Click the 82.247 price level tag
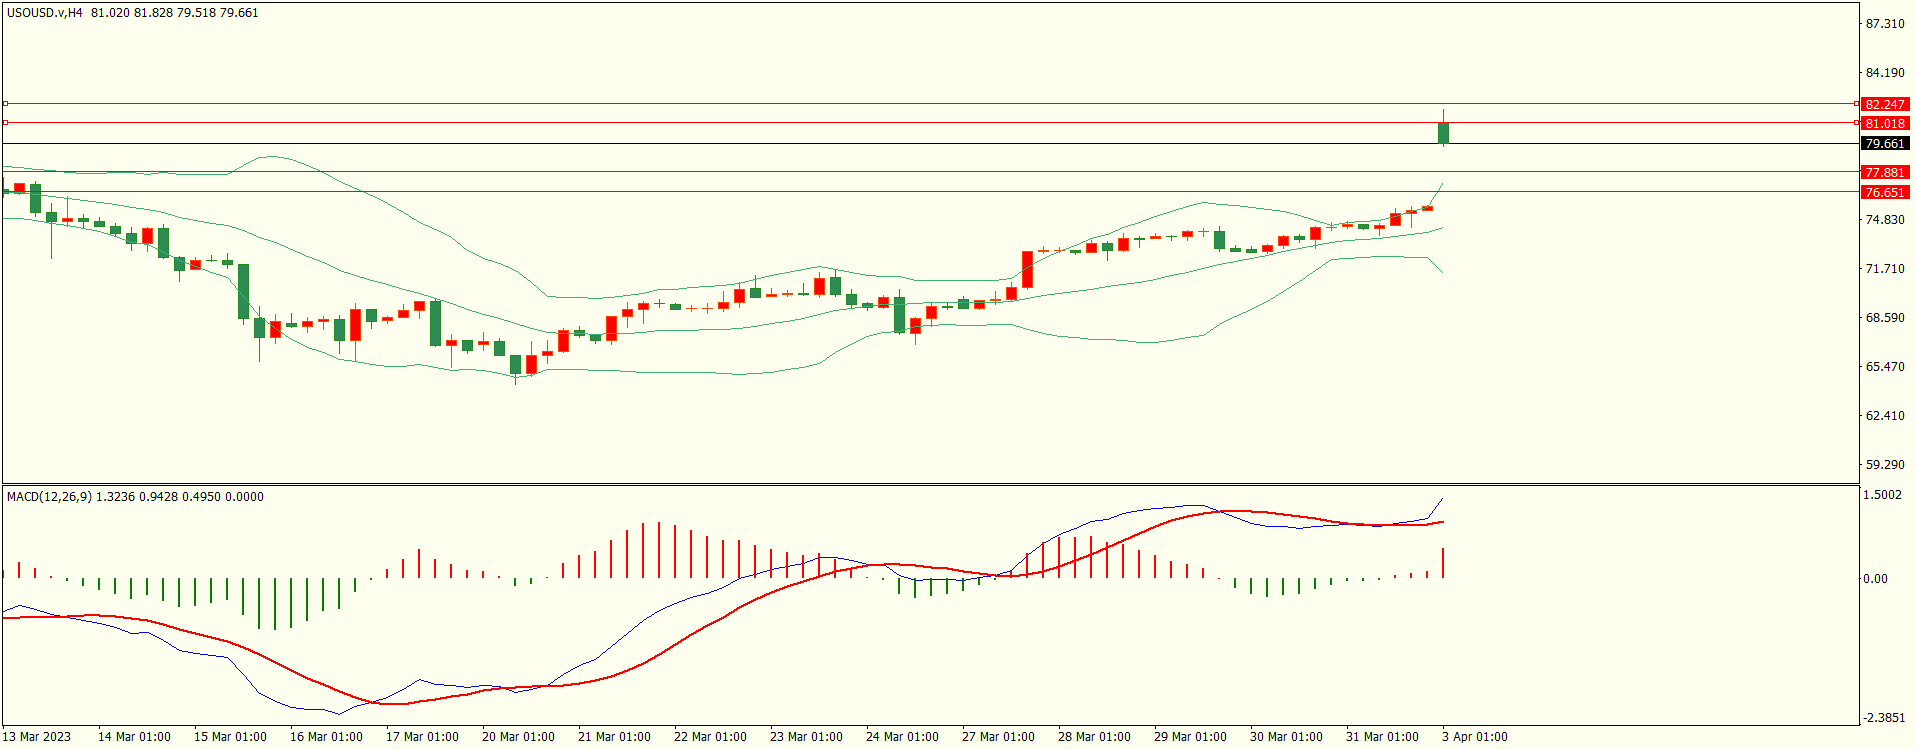Viewport: 1916px width, 749px height. (x=1884, y=104)
